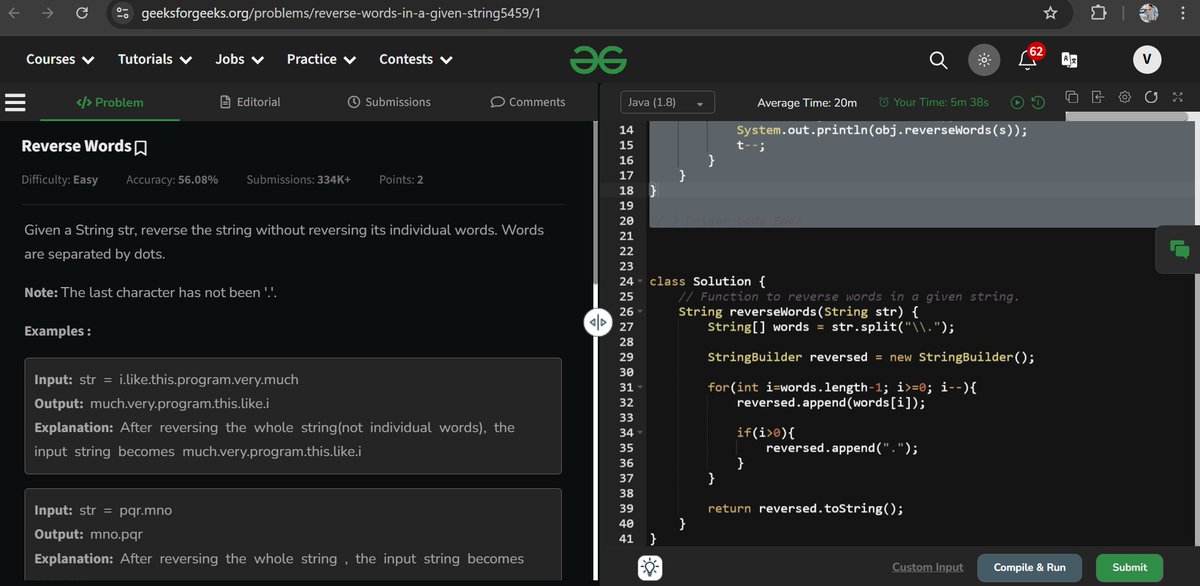Toggle the light/dark theme button
Image resolution: width=1200 pixels, height=586 pixels.
[984, 60]
